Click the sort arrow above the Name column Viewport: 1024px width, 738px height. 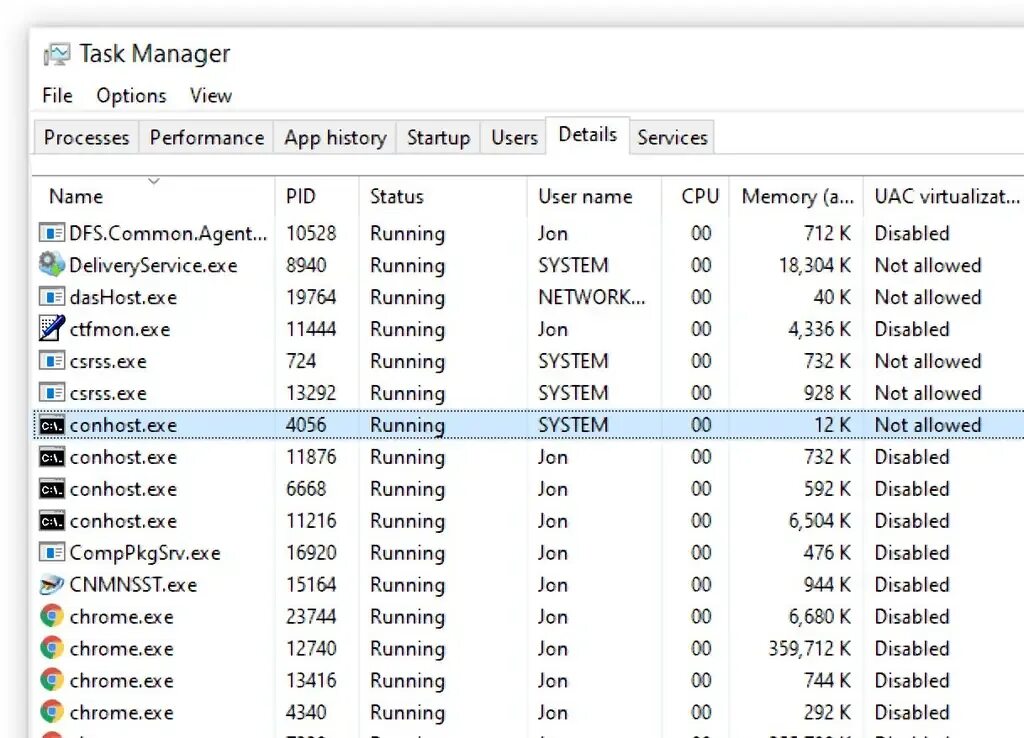tap(154, 181)
